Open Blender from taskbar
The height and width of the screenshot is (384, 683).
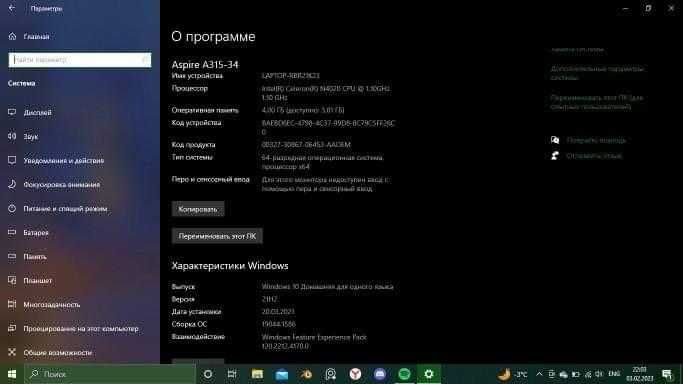coord(306,374)
